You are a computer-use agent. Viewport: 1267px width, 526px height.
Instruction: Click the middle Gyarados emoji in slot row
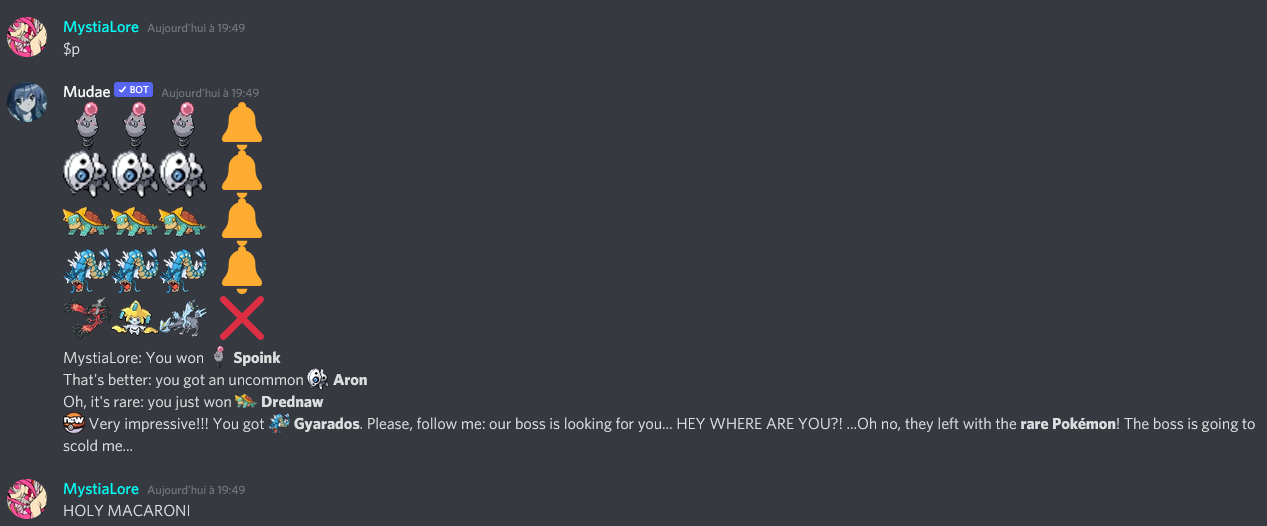tap(135, 270)
